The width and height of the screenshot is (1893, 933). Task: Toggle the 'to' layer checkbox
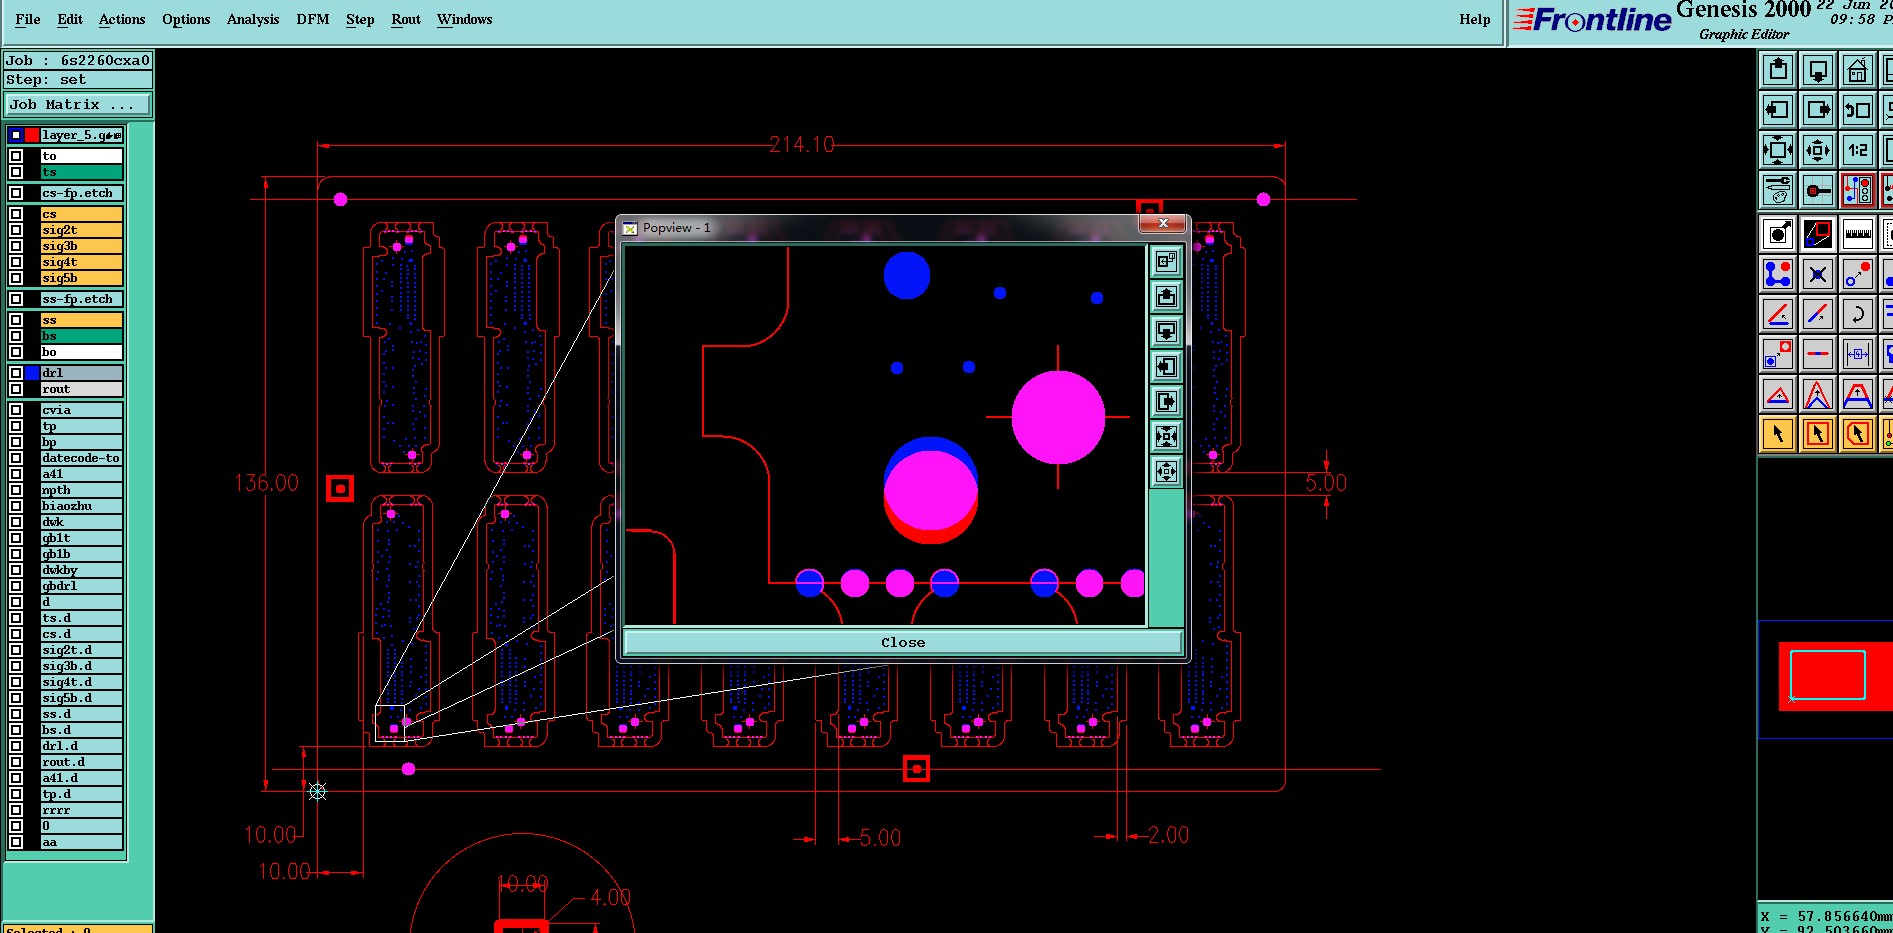[x=16, y=156]
